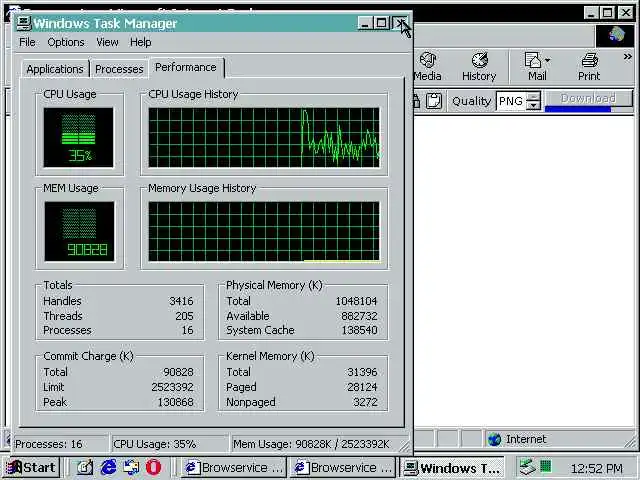Click Windows Task Manager taskbar button
Screen dimensions: 640x480
[452, 468]
